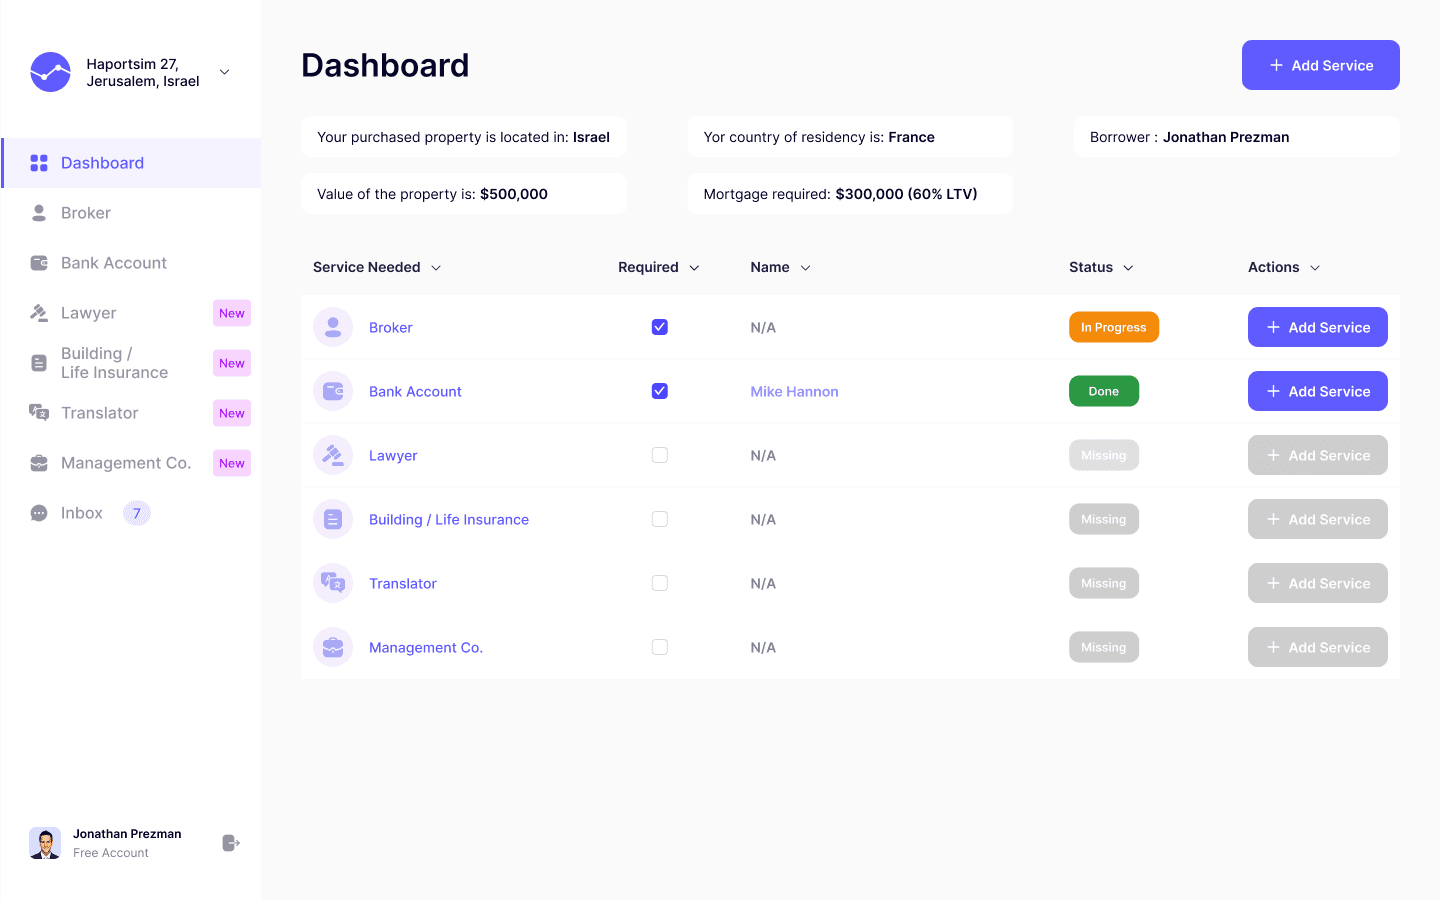The height and width of the screenshot is (900, 1440).
Task: Click the top Add Service button
Action: [1321, 65]
